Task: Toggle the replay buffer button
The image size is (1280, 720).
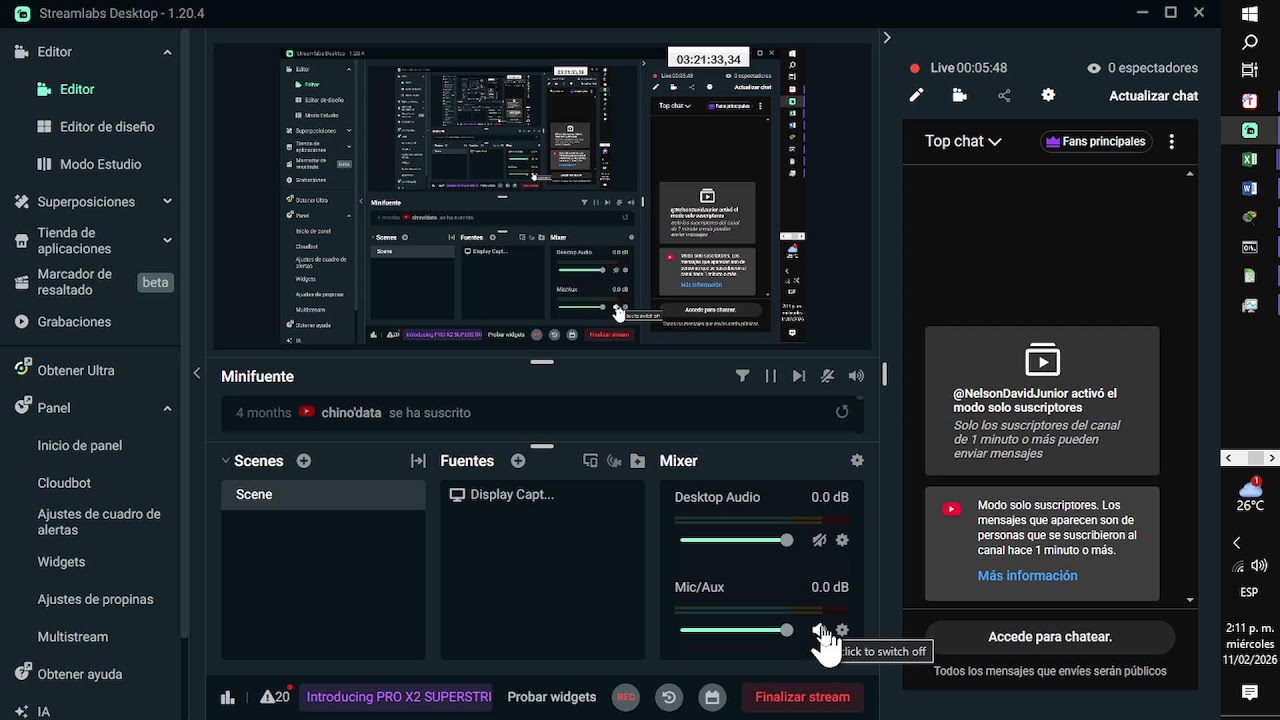Action: point(669,697)
